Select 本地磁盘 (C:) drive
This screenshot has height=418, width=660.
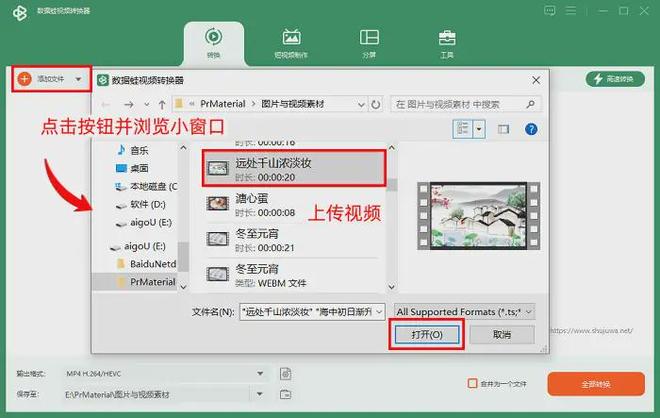click(146, 186)
